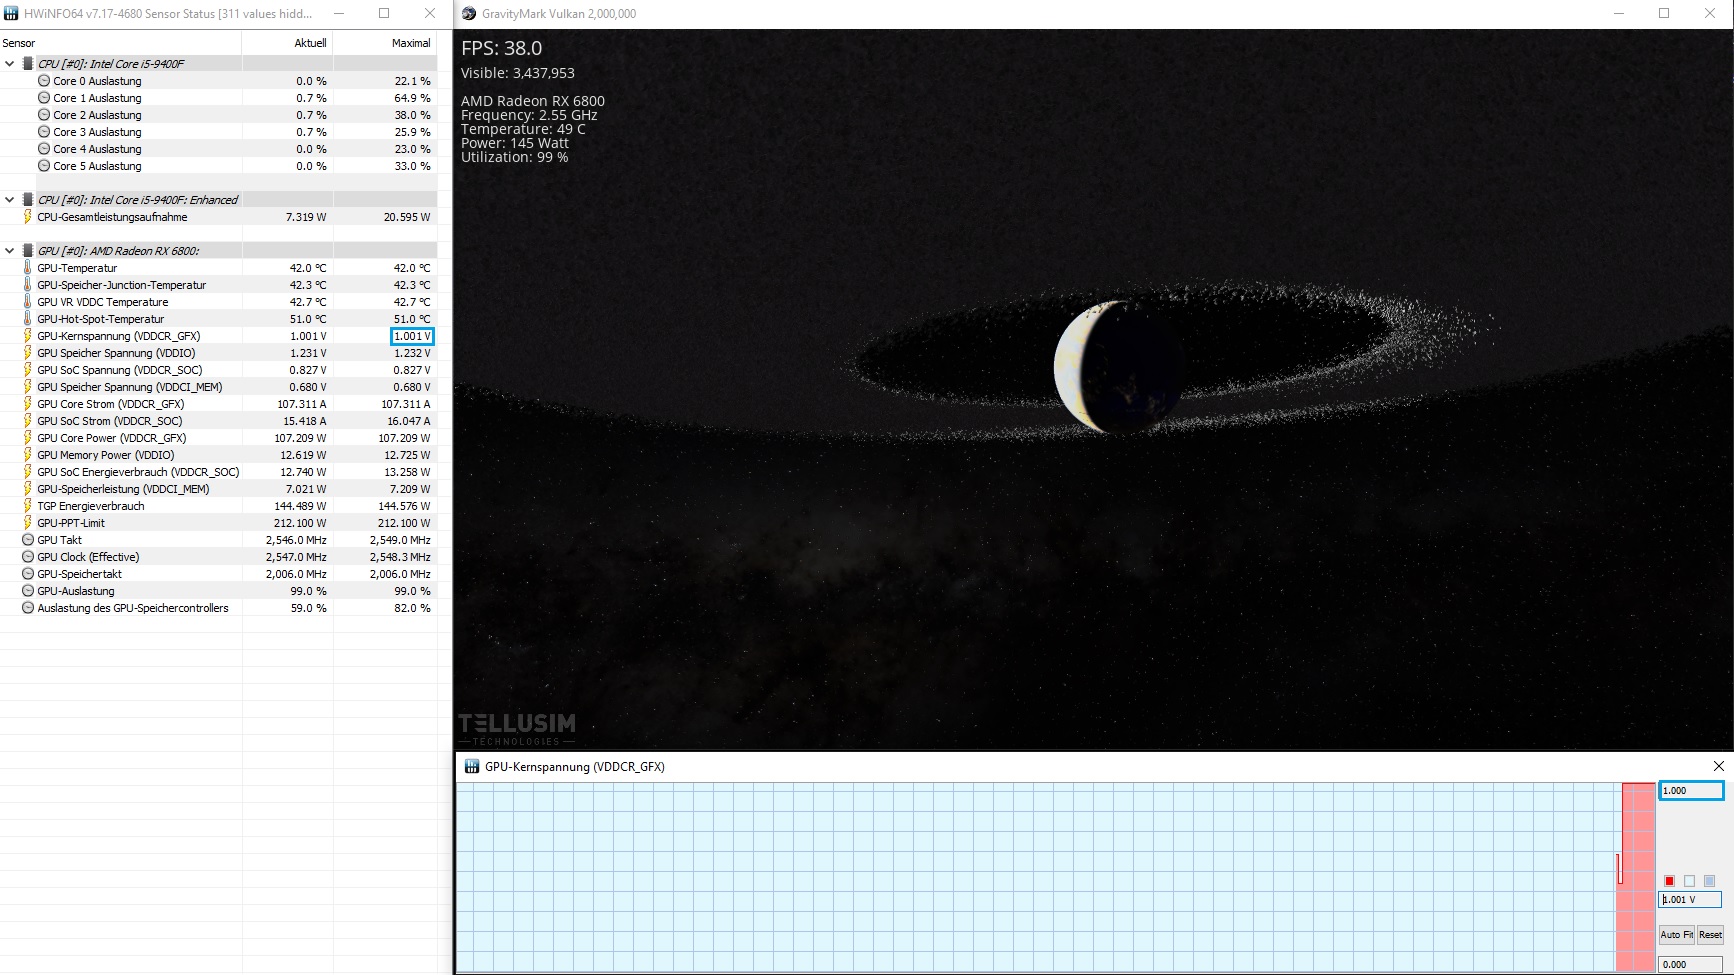
Task: Click the GPU Speicher Spannung (VDDIO) lightning icon
Action: coord(28,353)
